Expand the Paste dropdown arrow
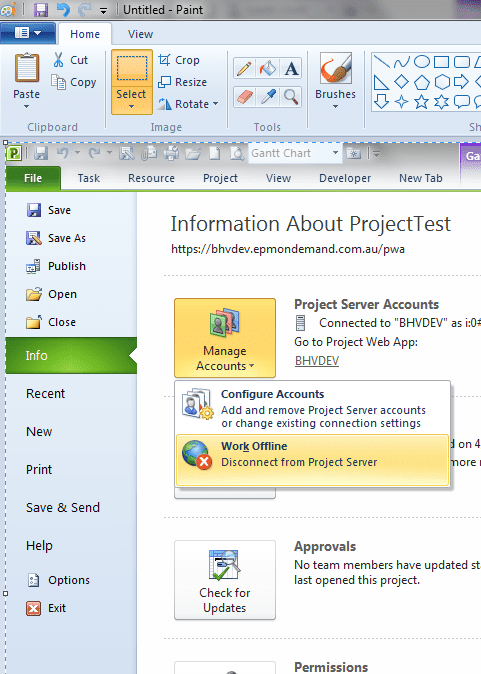 (27, 106)
